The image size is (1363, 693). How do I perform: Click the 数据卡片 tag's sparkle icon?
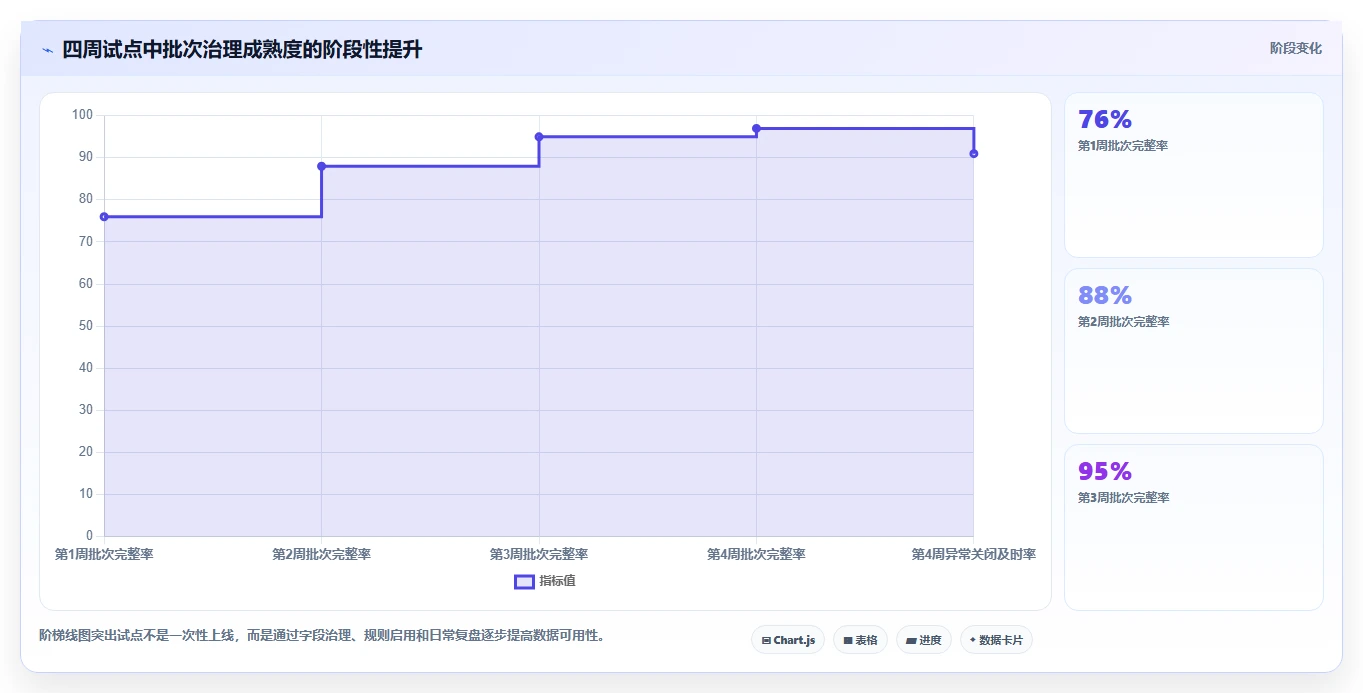click(x=973, y=640)
